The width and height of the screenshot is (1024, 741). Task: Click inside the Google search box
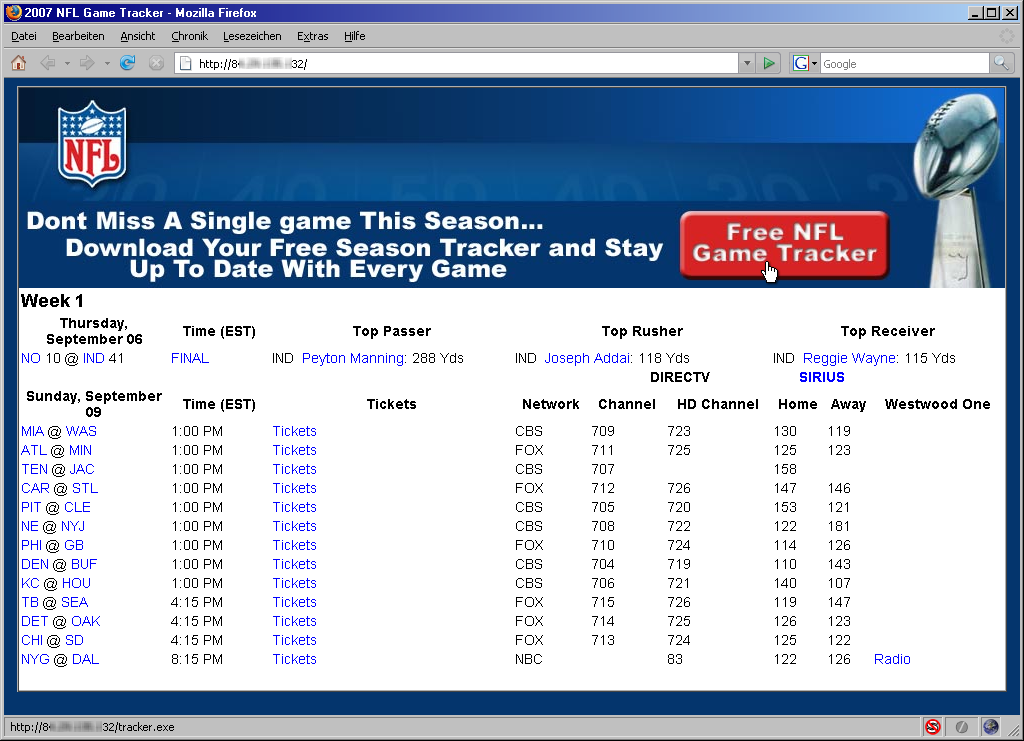tap(904, 63)
